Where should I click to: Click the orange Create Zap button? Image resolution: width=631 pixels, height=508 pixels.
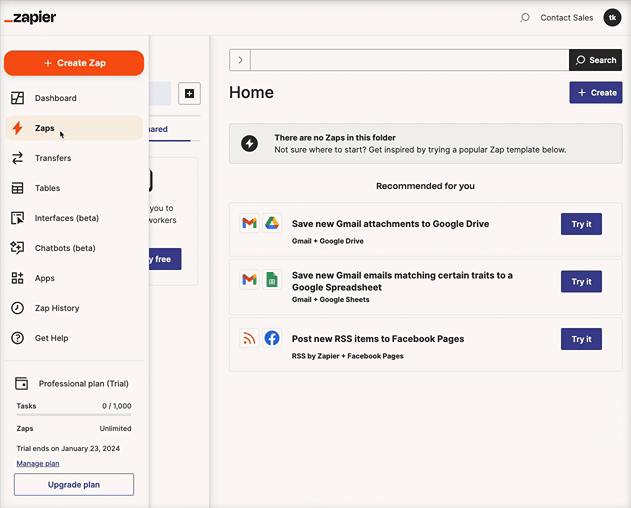pos(74,63)
